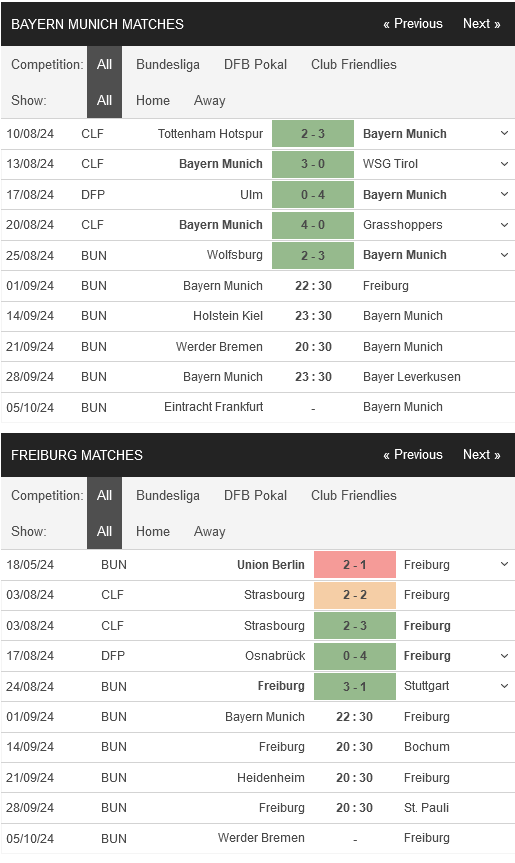Open the red 2 - 1 Union Berlin score
Image resolution: width=515 pixels, height=863 pixels.
click(355, 565)
